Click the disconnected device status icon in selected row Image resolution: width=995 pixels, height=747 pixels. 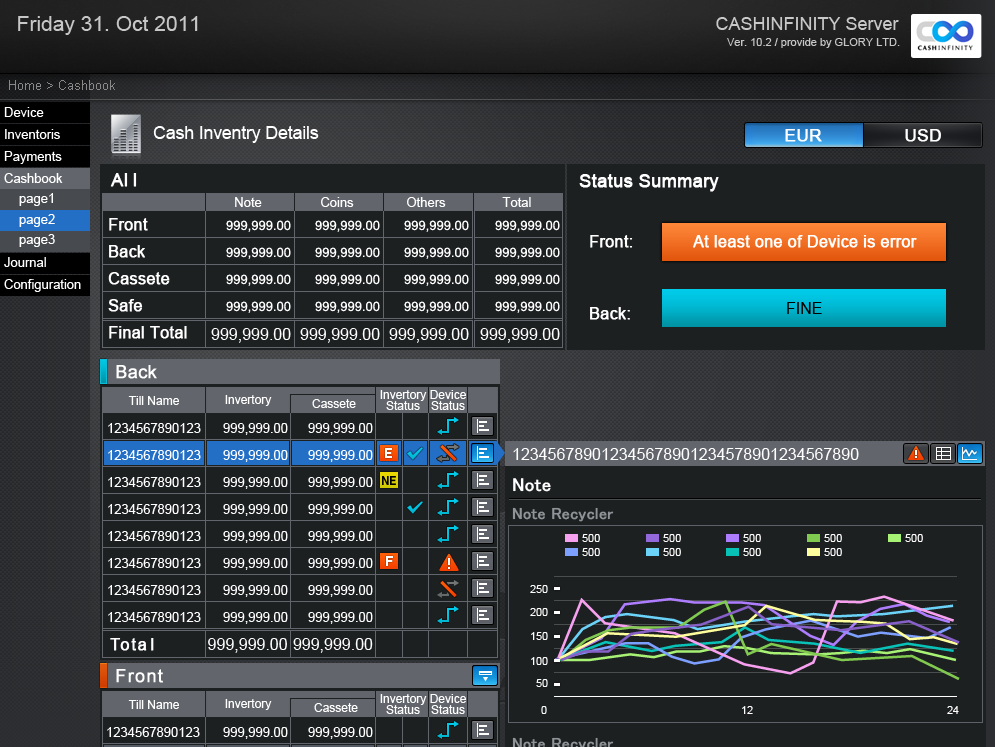coord(448,454)
